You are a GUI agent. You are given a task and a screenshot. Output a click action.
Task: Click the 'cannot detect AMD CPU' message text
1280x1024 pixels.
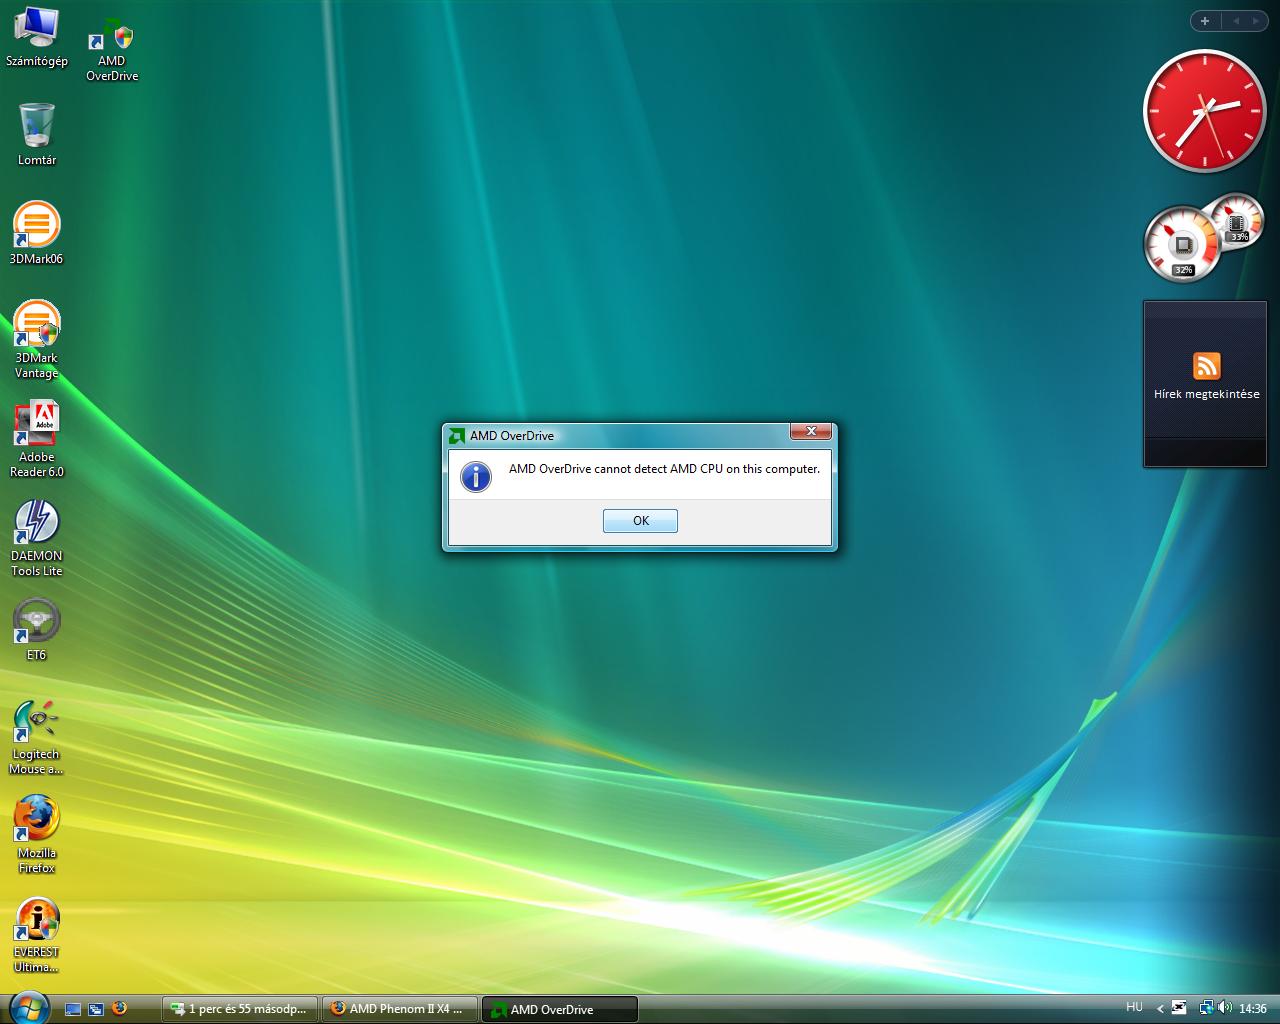coord(664,468)
